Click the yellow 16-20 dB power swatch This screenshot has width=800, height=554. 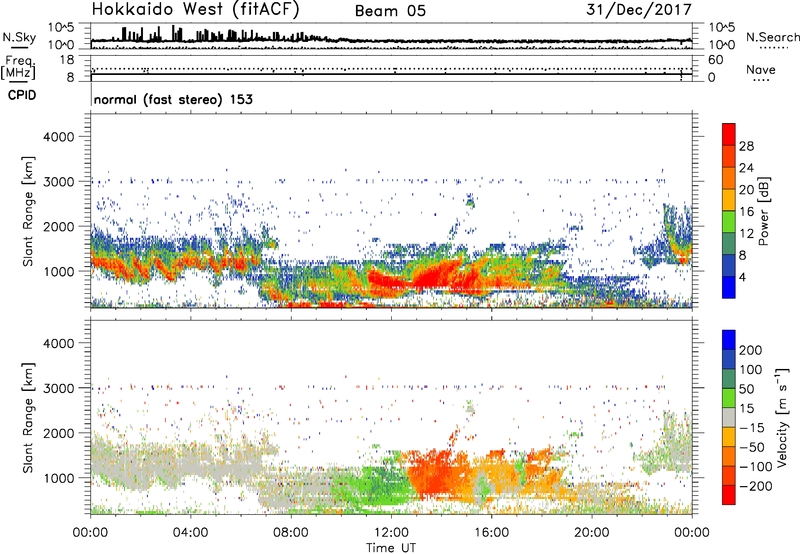(x=729, y=199)
